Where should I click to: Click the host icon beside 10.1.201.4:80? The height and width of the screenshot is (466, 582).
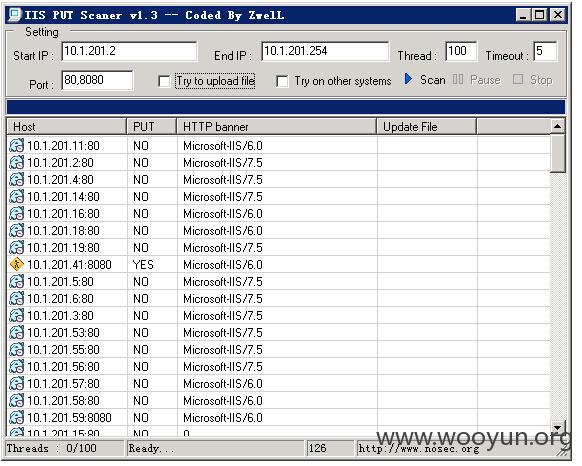pos(16,180)
